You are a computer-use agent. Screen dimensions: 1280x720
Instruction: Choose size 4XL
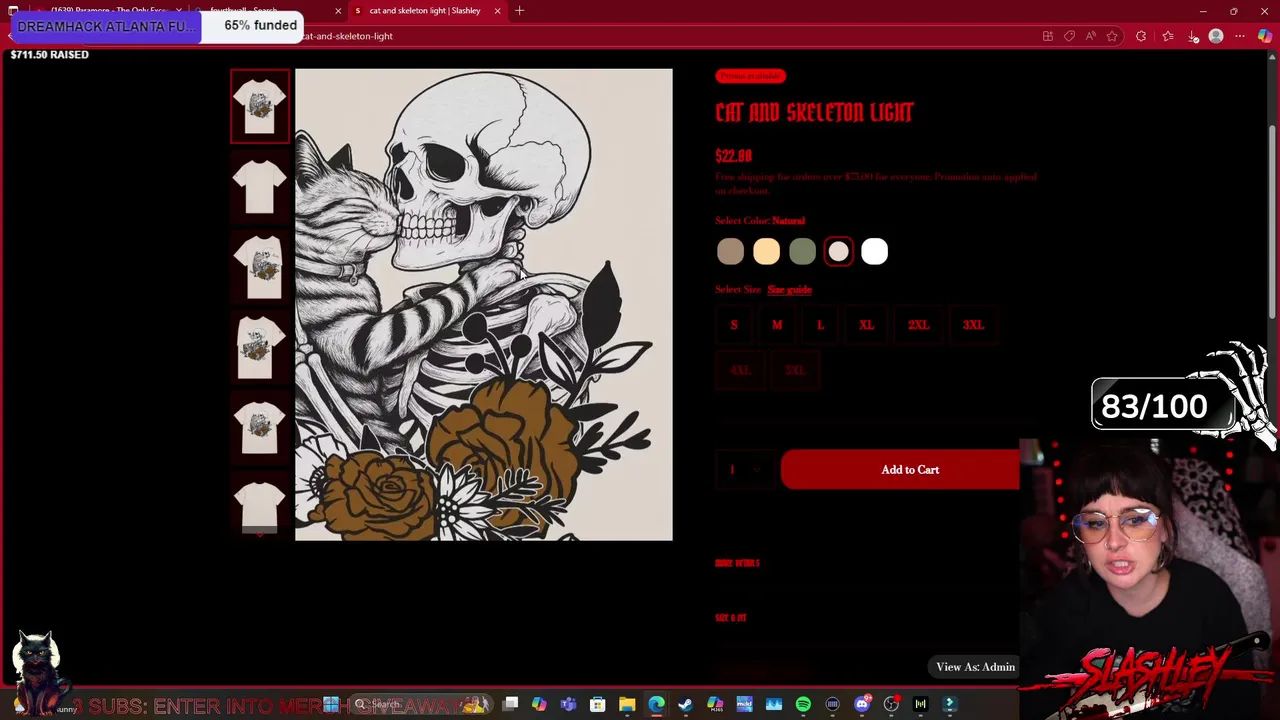coord(740,370)
